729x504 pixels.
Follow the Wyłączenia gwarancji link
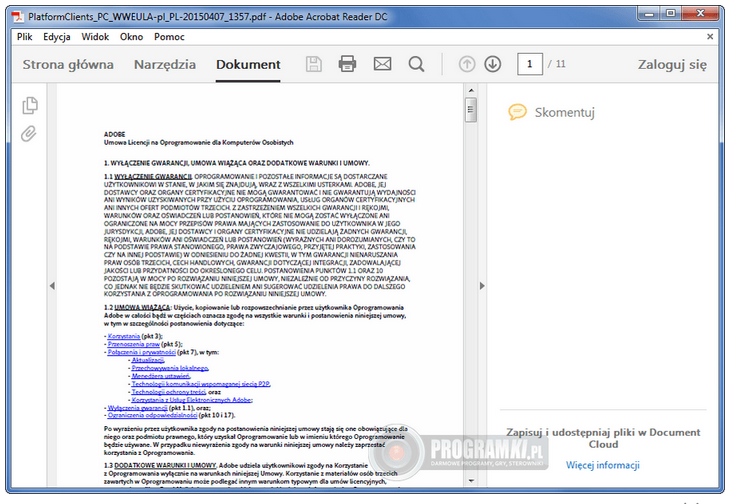coord(137,407)
